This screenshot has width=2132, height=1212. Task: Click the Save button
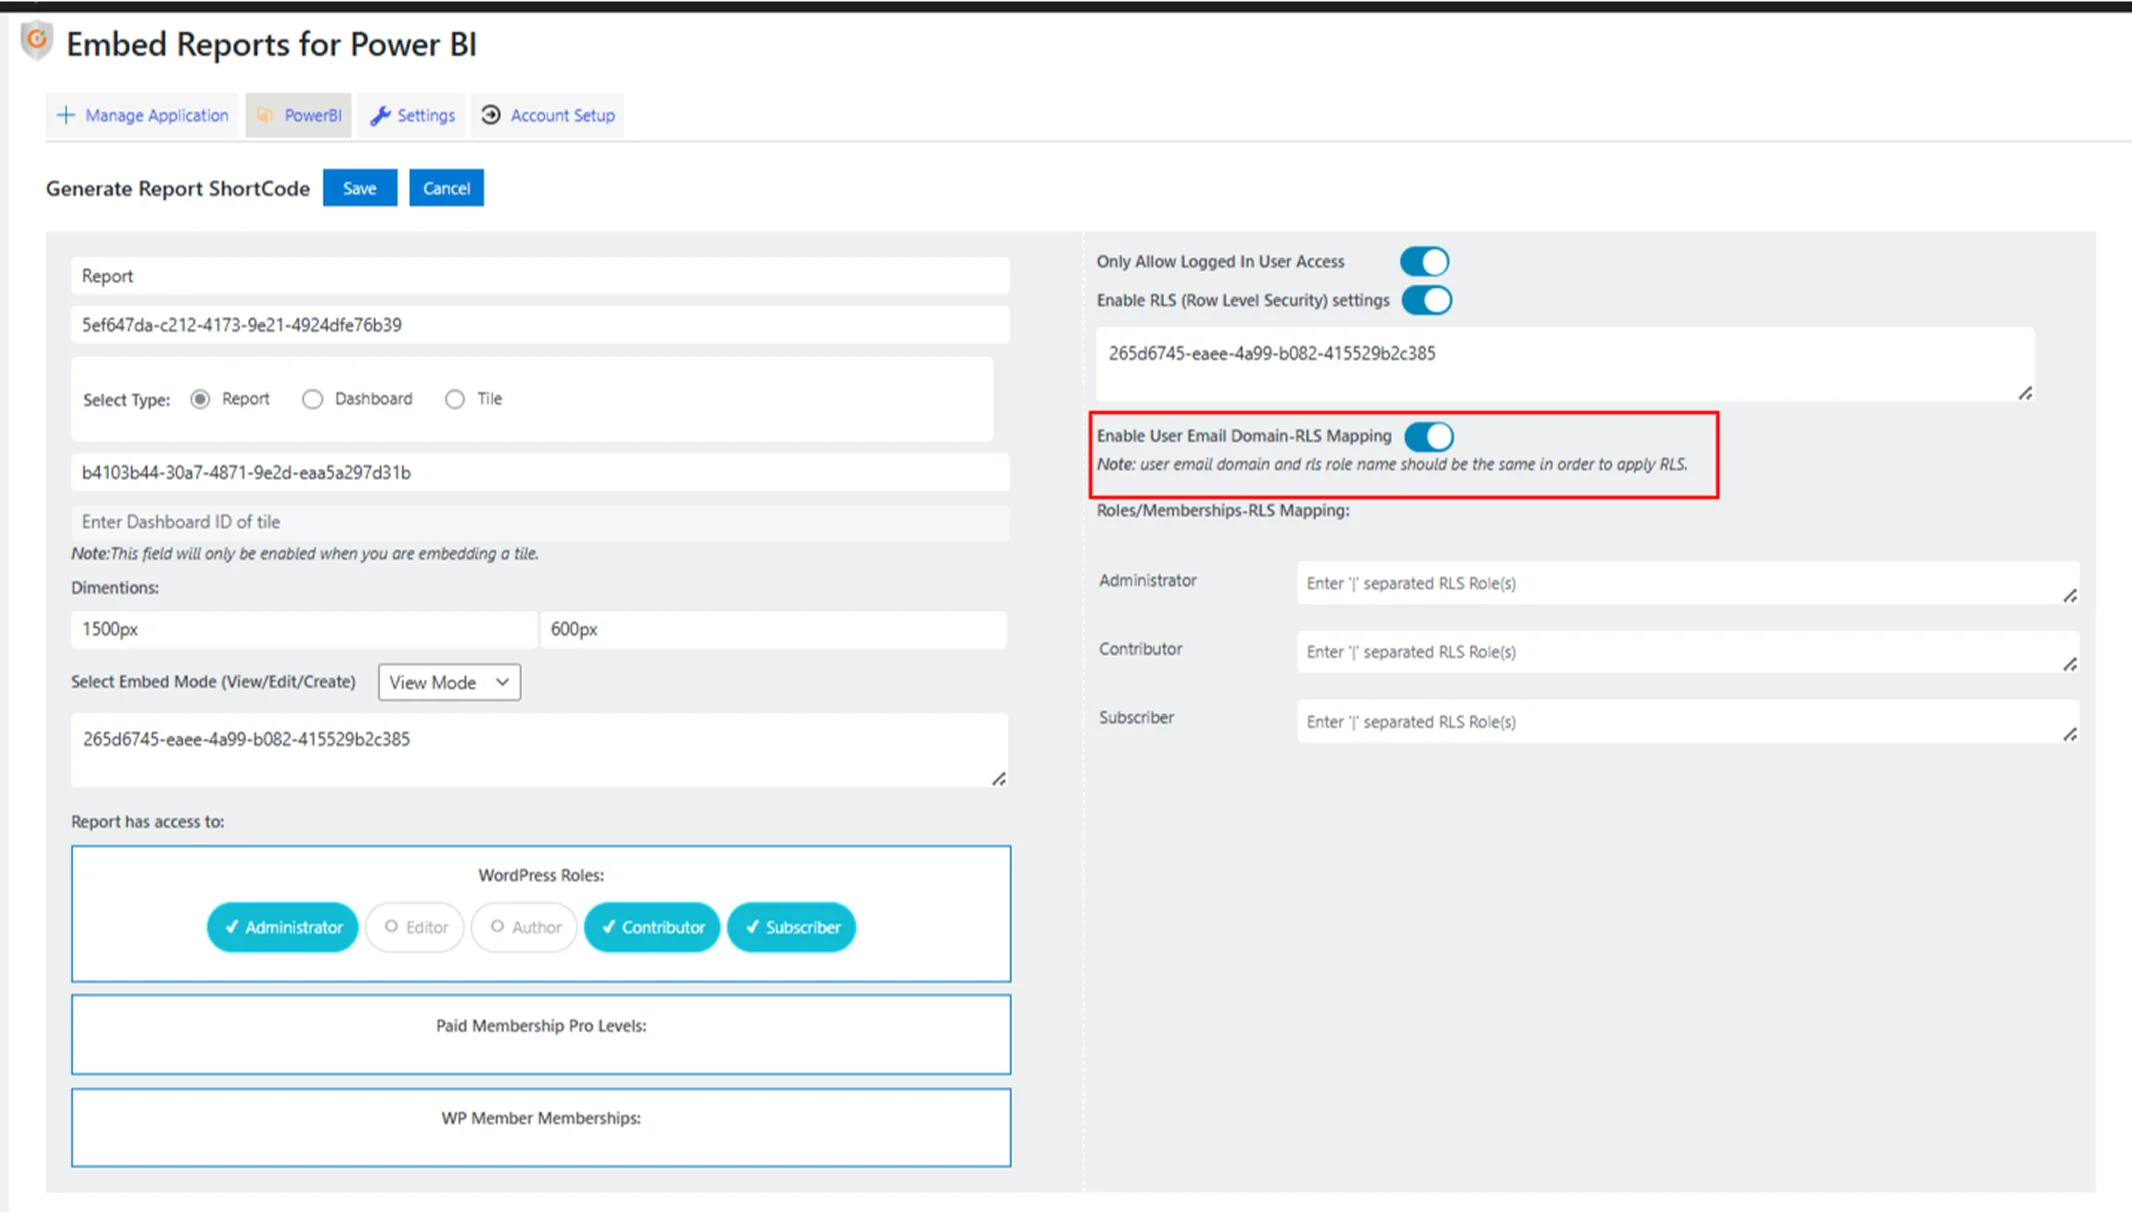[x=360, y=188]
